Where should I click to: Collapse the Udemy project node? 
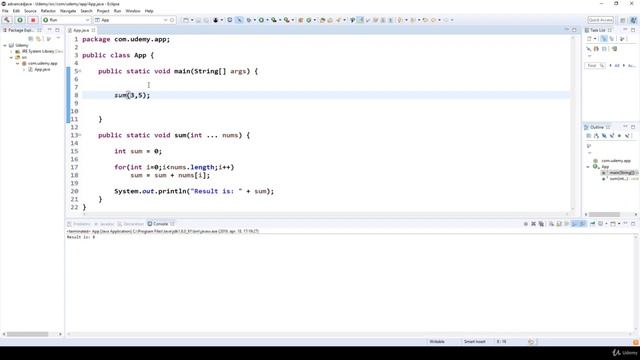[x=5, y=45]
